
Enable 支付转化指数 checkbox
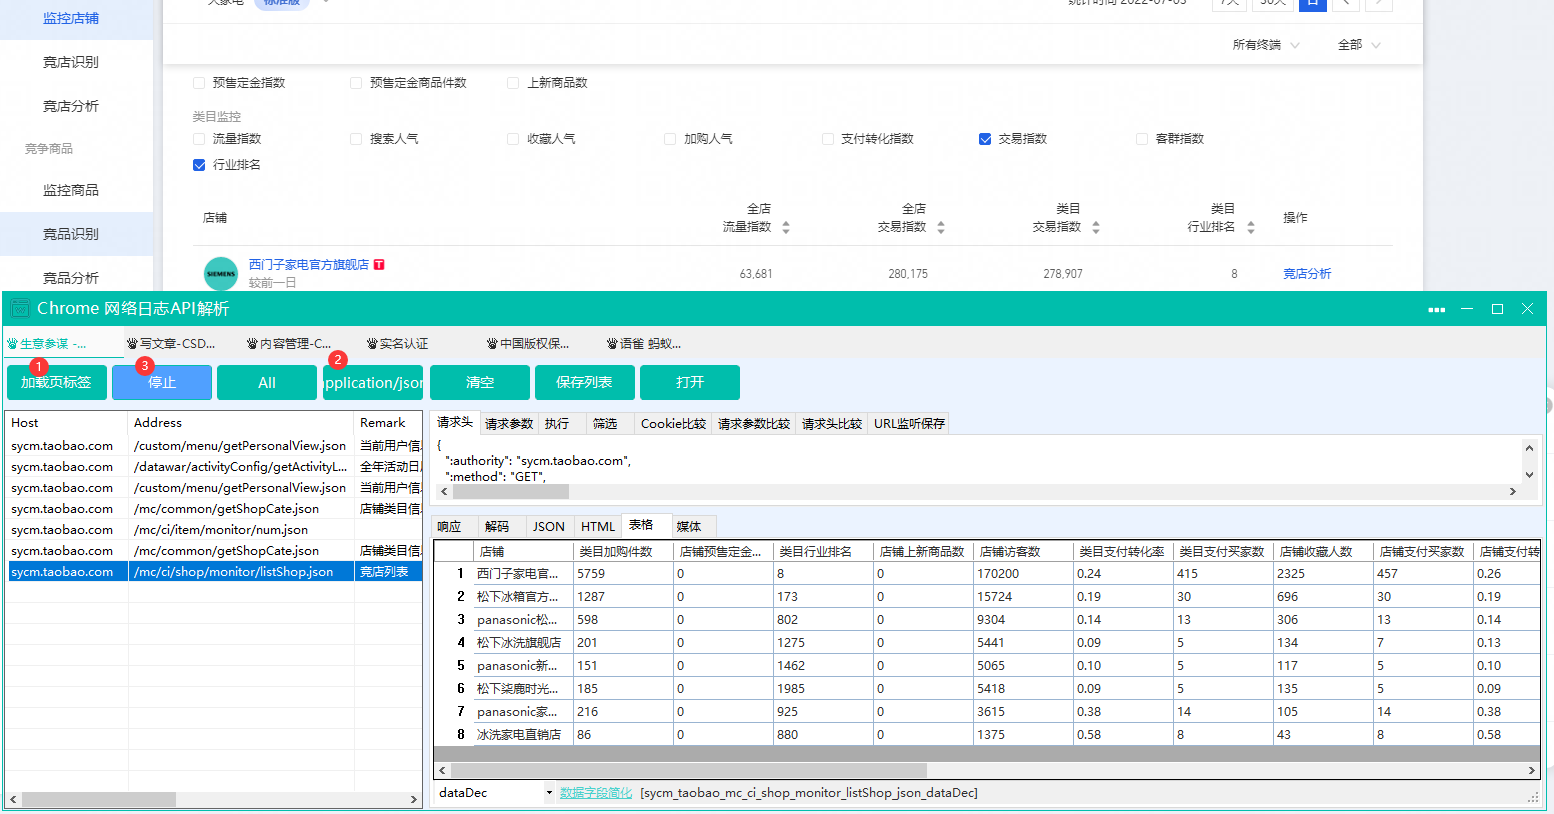tap(828, 139)
